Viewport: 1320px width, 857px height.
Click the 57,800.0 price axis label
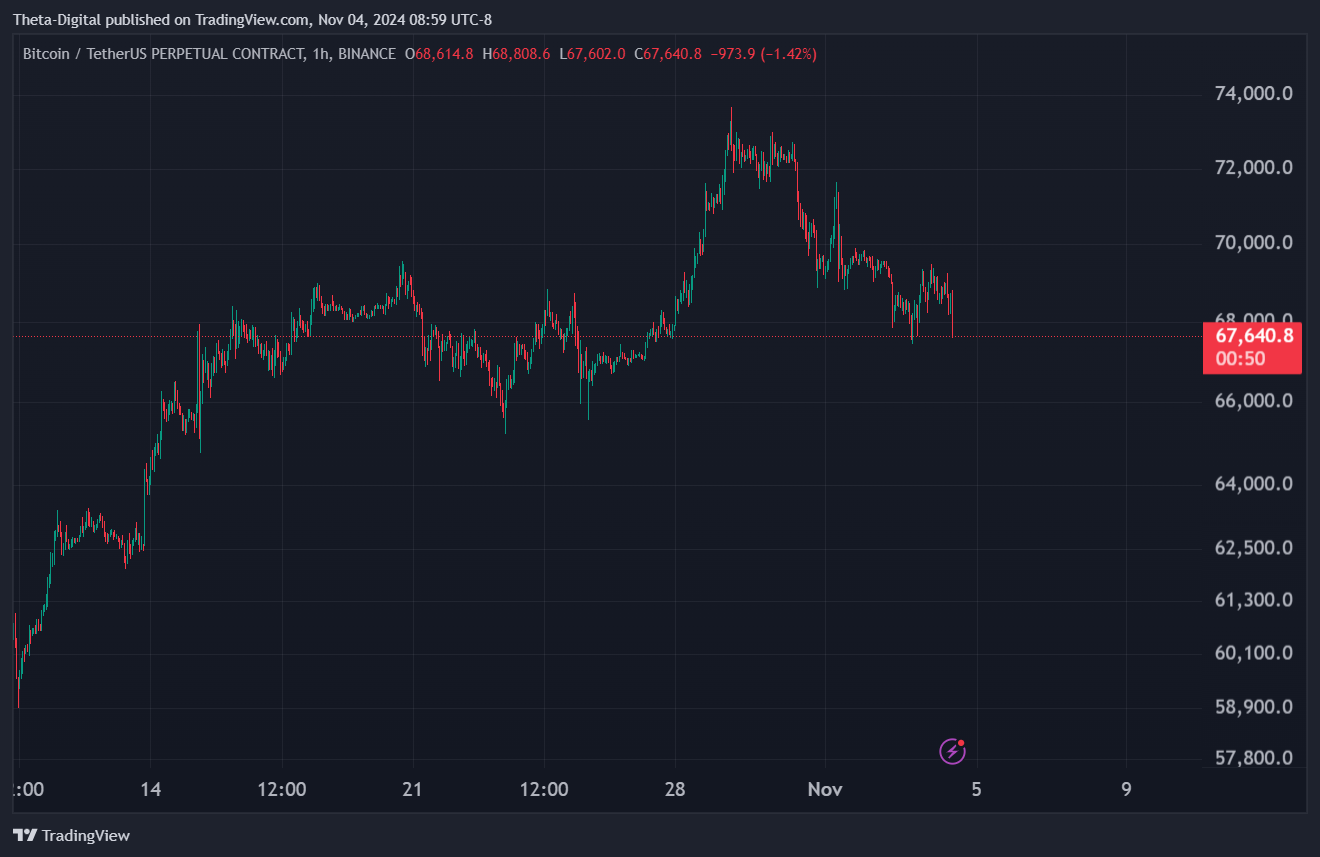(x=1254, y=758)
